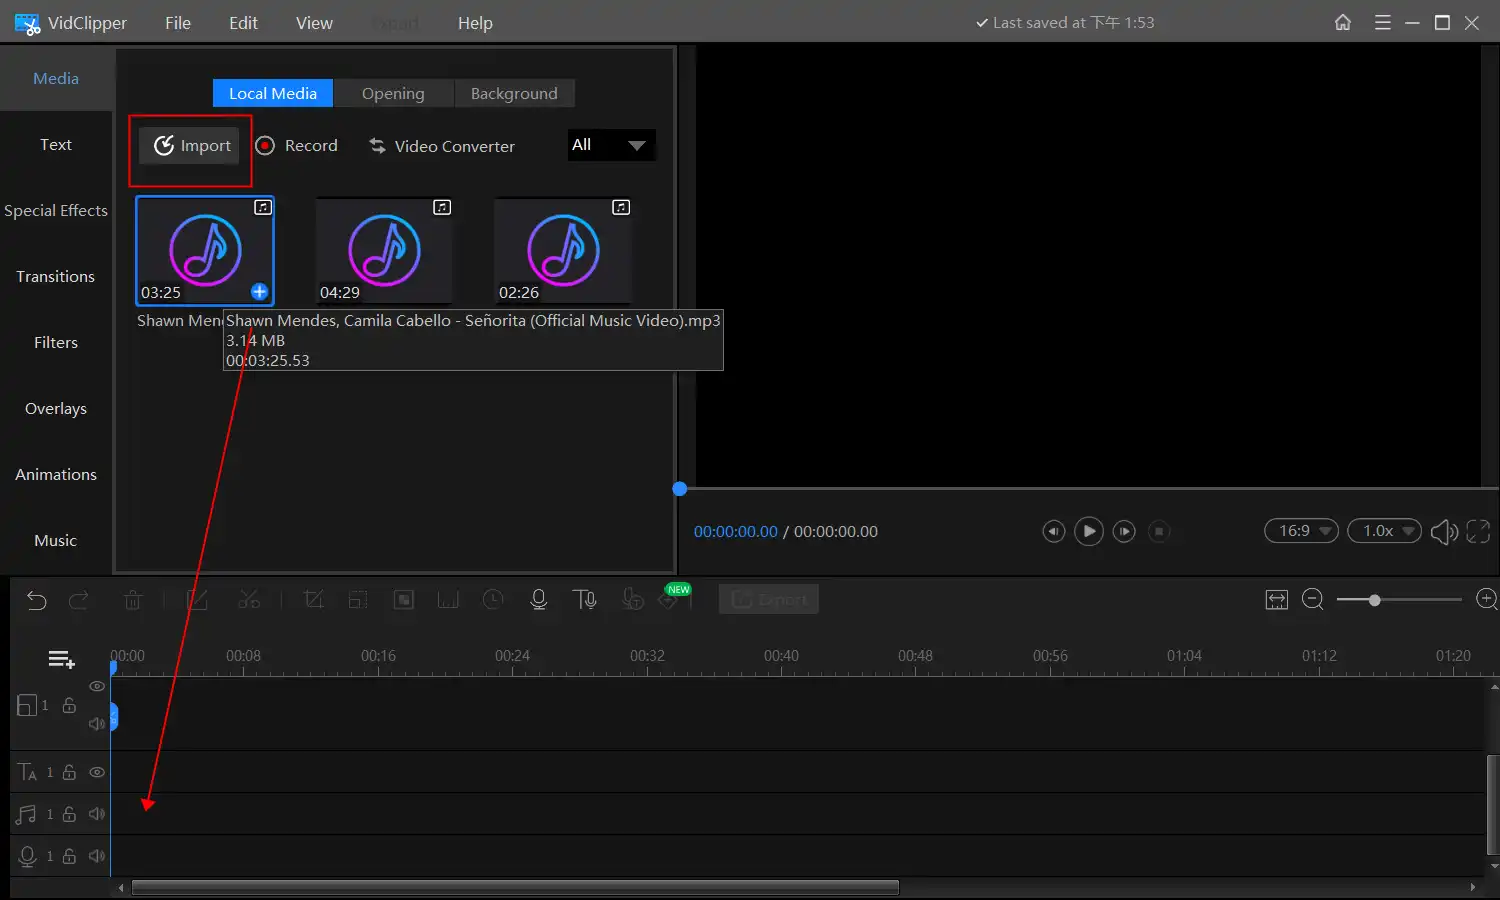Click the Export button
The image size is (1500, 900).
[768, 598]
